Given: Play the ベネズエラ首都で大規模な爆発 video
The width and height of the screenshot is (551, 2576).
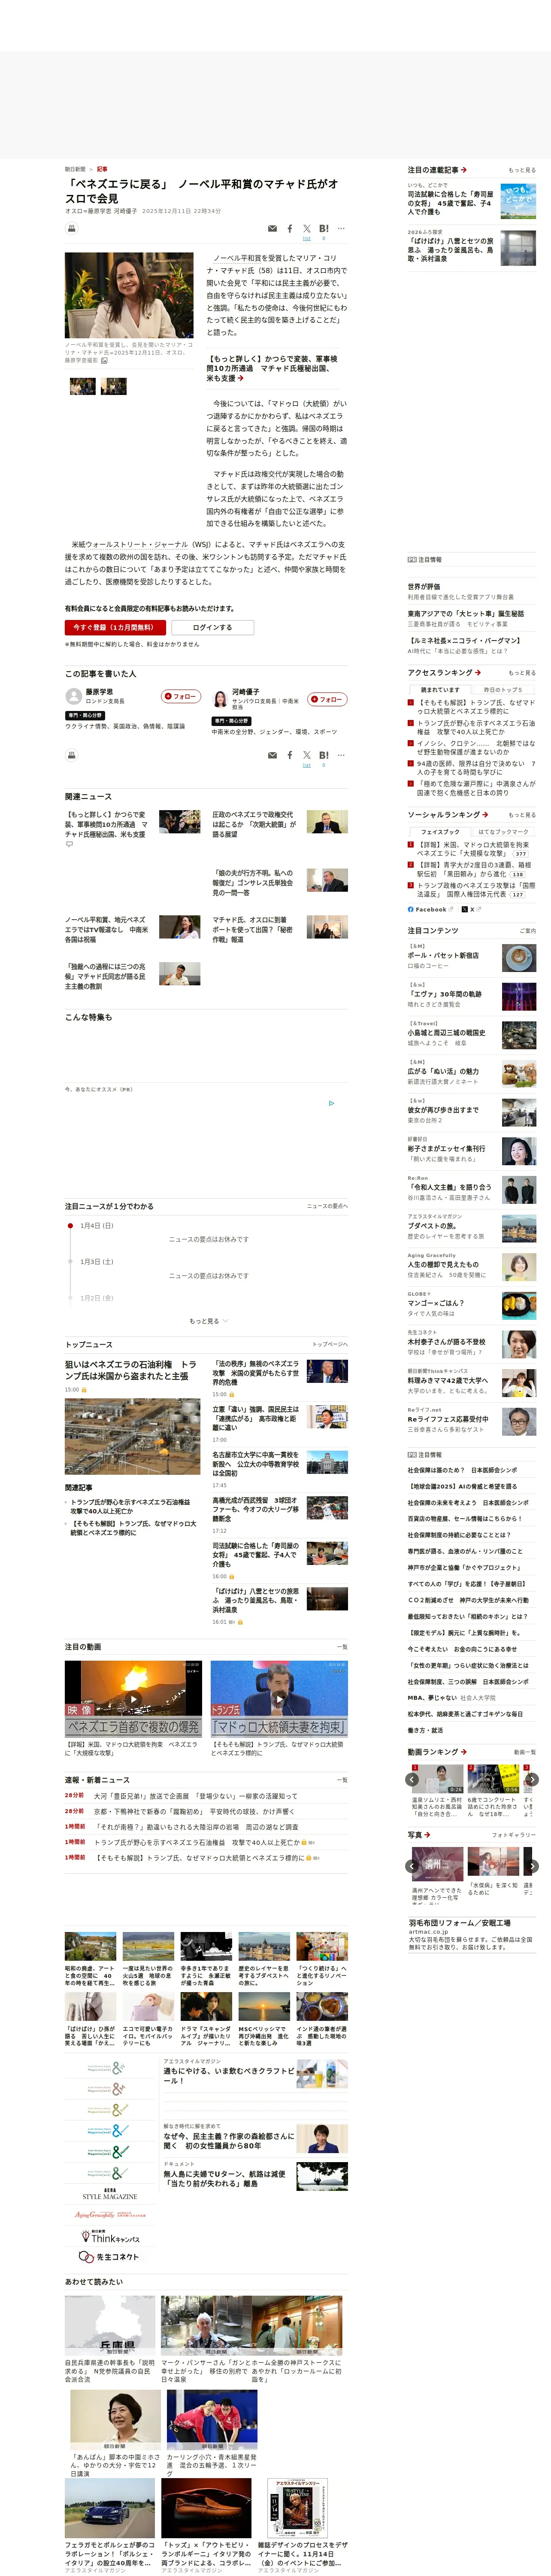Looking at the screenshot, I should coord(133,1699).
